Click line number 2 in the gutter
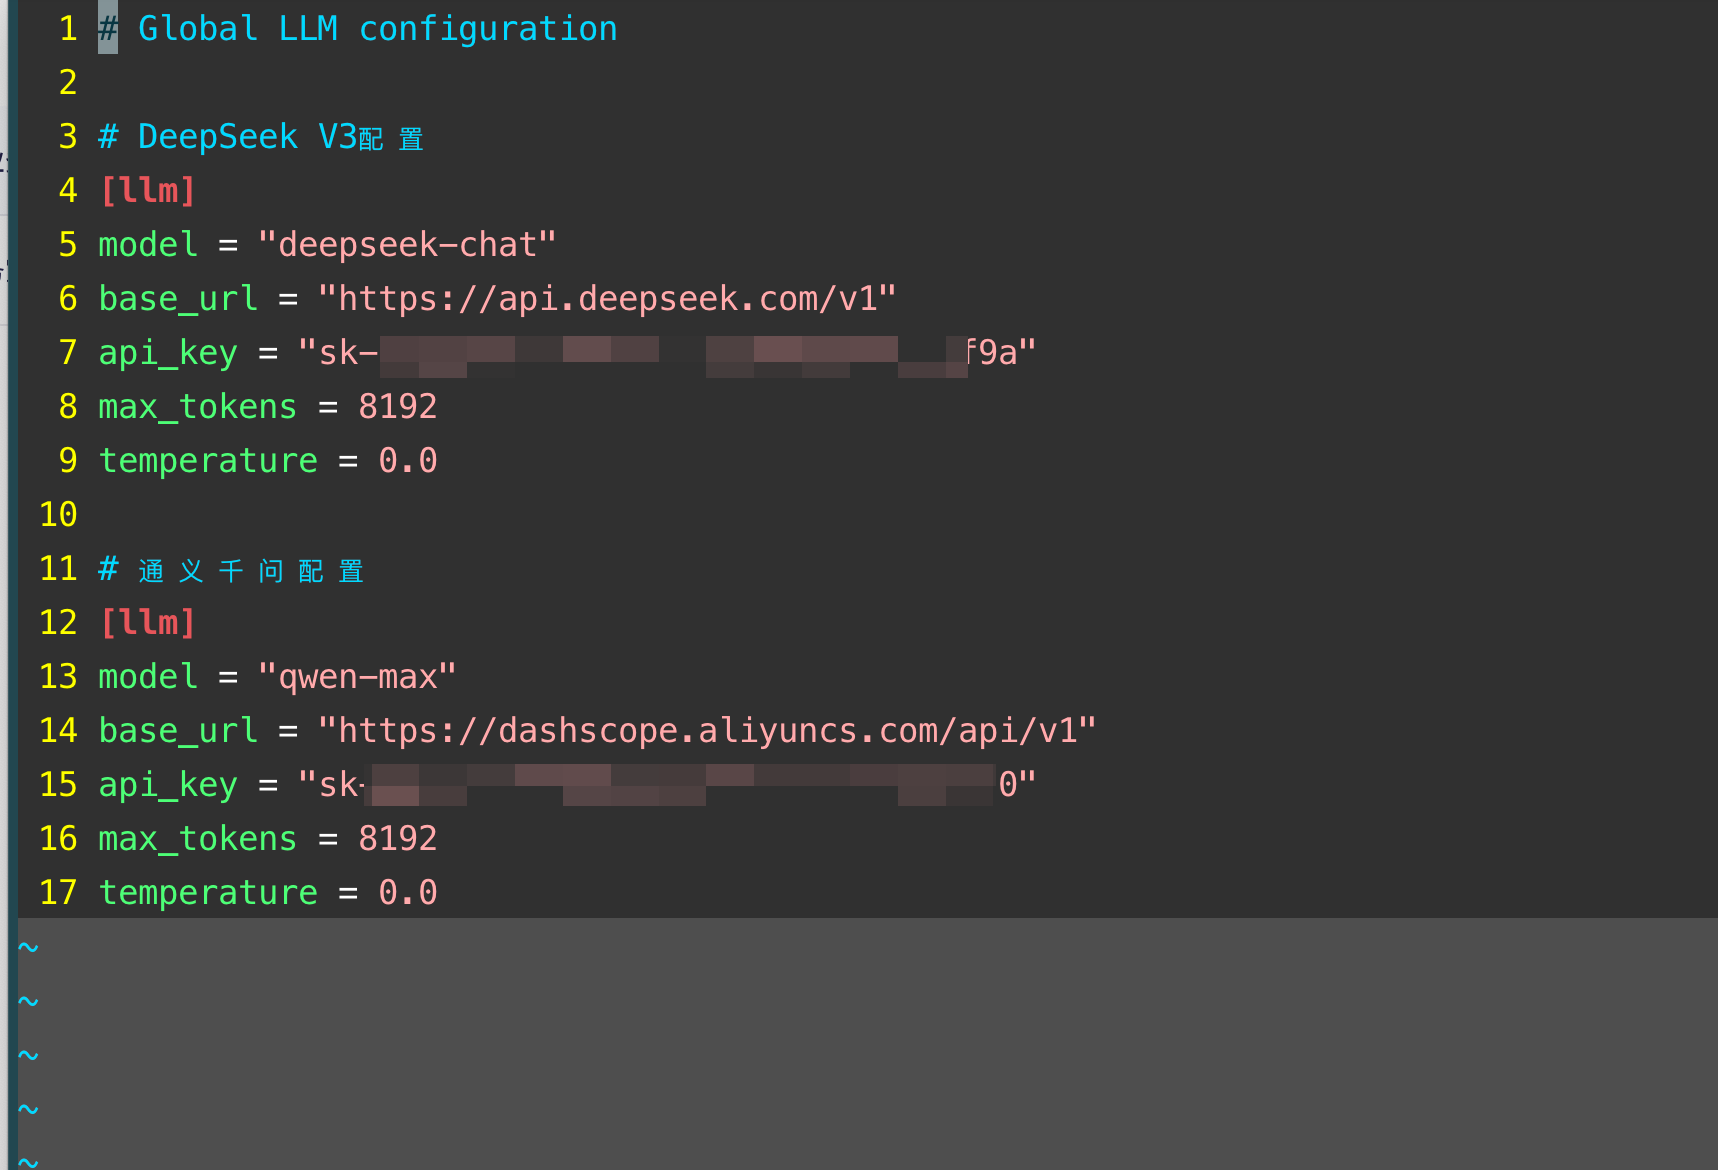 (x=67, y=83)
